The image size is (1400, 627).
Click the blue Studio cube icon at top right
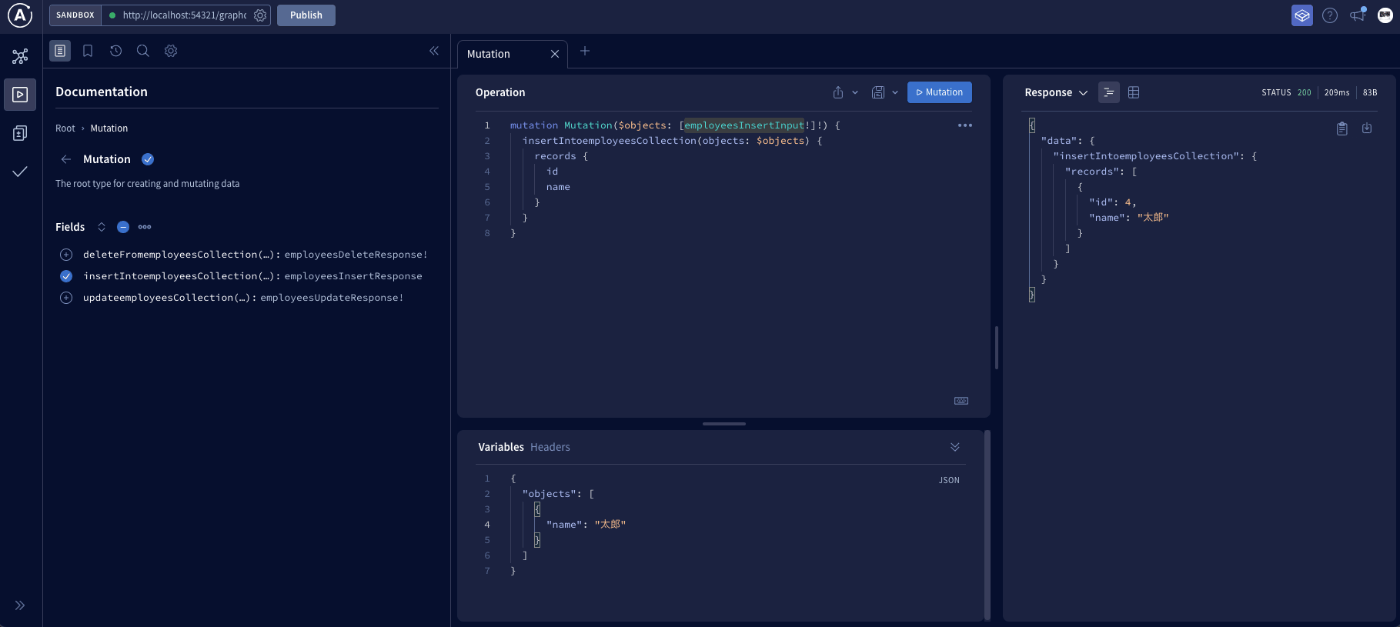1302,15
